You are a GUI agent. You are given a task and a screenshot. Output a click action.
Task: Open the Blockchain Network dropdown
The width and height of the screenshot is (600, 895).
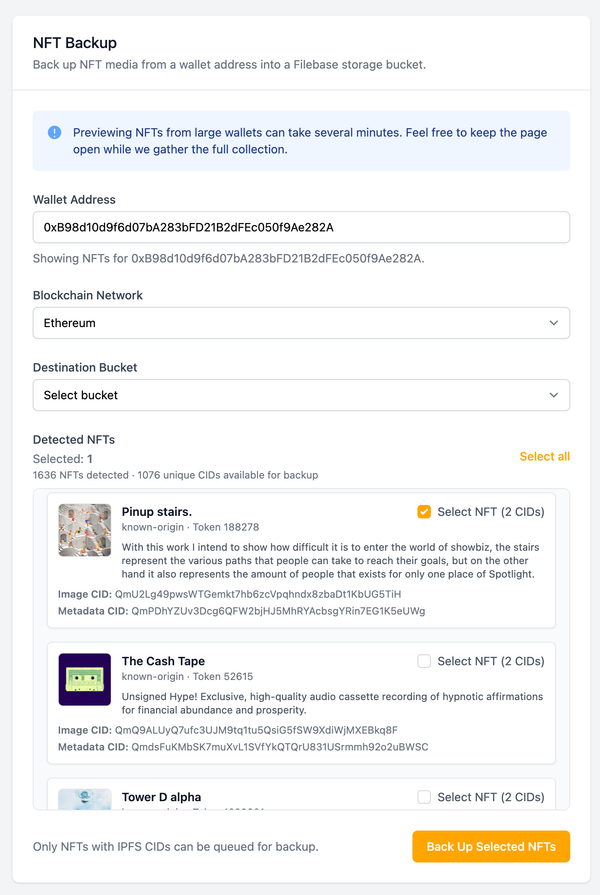coord(300,323)
